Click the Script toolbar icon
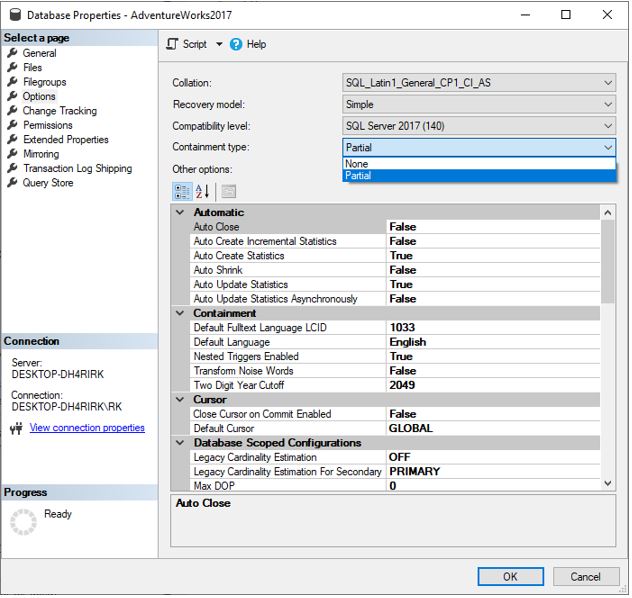 [x=172, y=44]
